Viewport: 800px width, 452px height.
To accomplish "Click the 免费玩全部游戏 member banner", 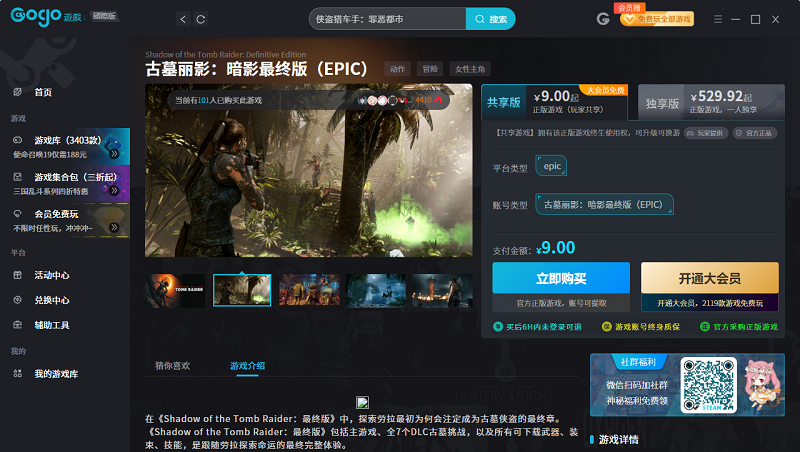I will coord(657,19).
